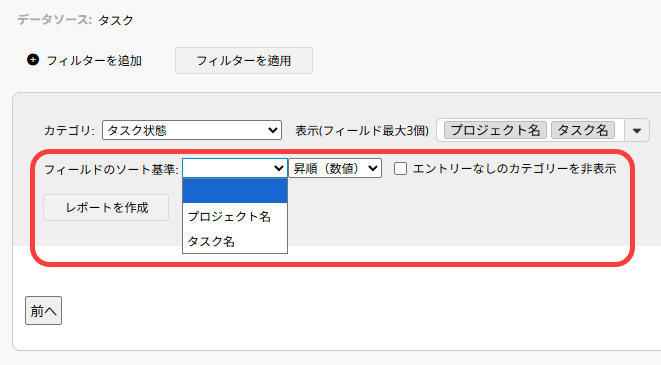Open the カテゴリ dropdown showing タスク状態

coord(192,130)
